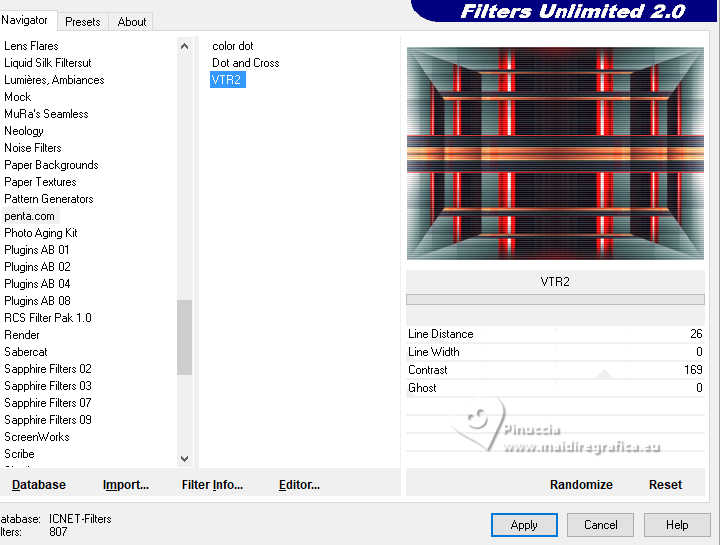Click the category list scrollbar thumb

[185, 337]
